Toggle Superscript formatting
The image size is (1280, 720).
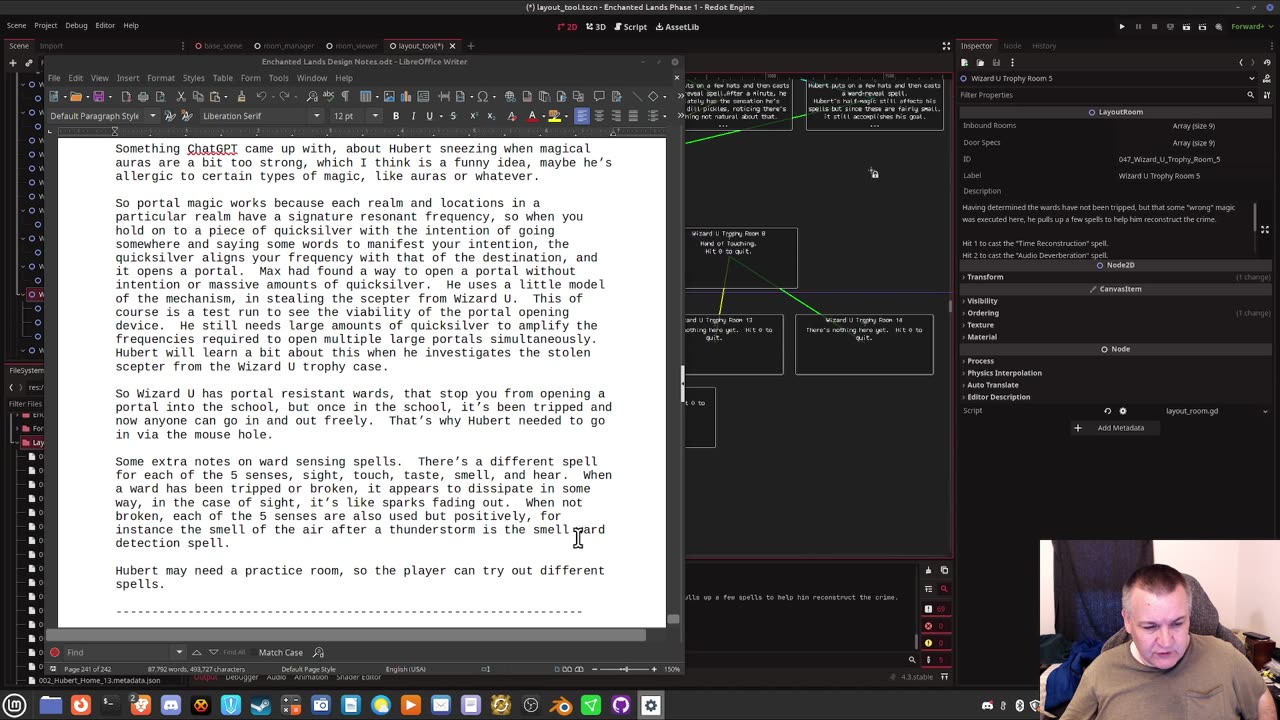click(473, 116)
